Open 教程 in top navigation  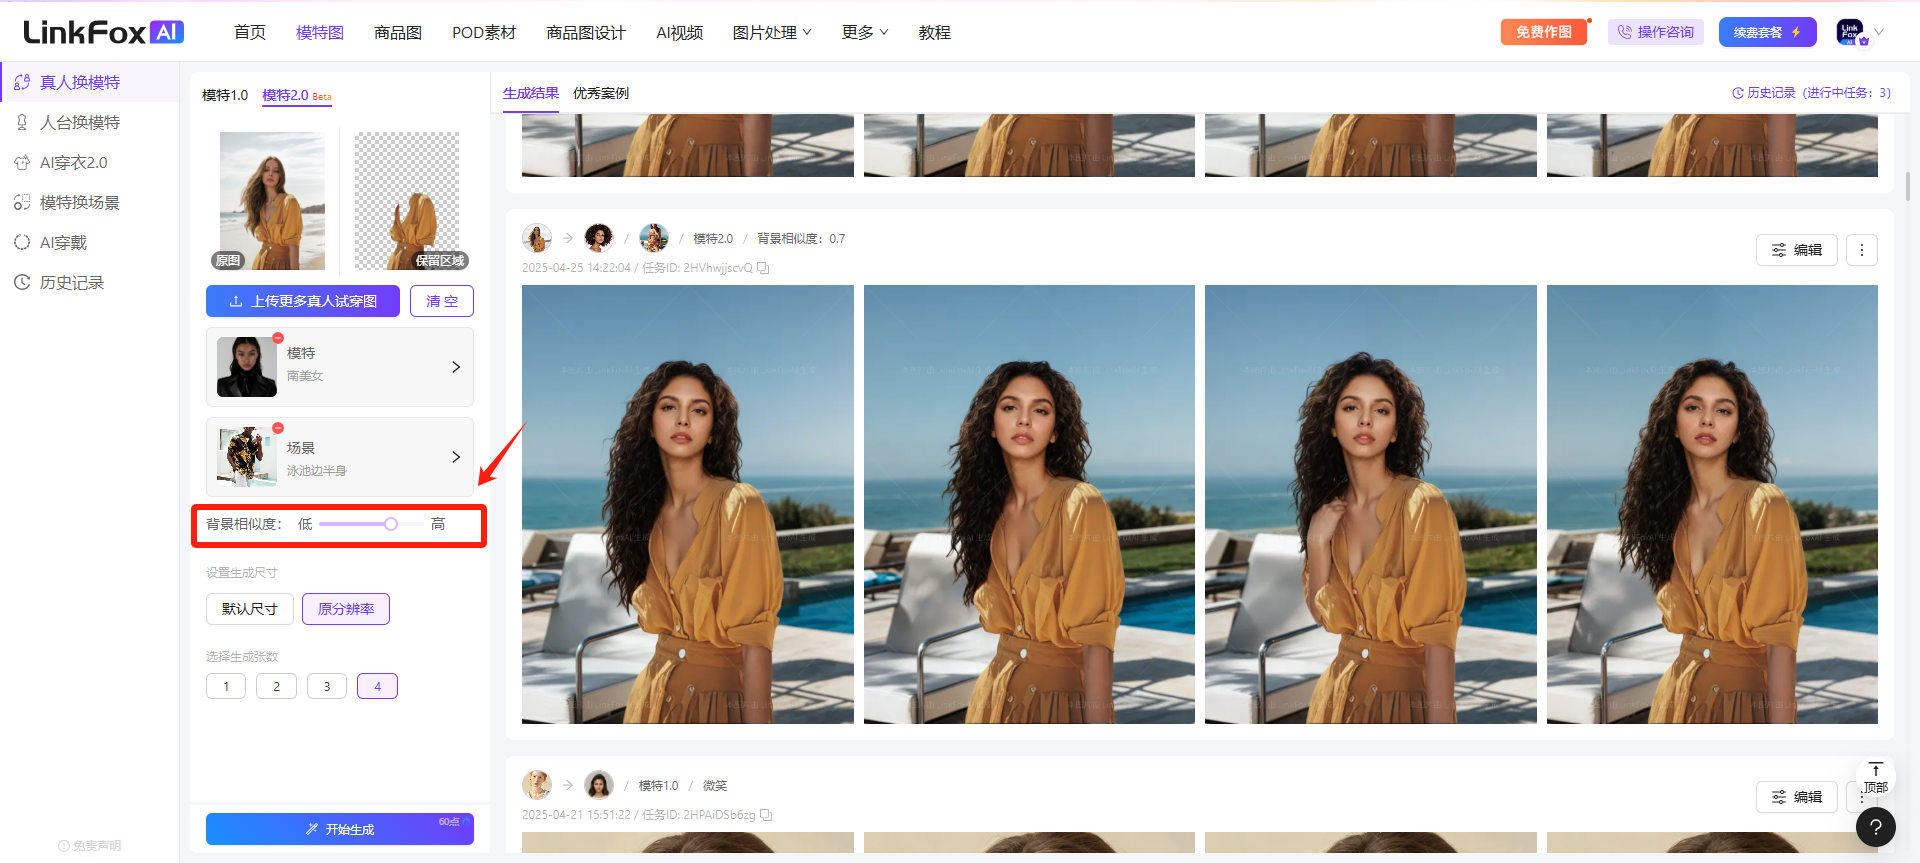(935, 32)
